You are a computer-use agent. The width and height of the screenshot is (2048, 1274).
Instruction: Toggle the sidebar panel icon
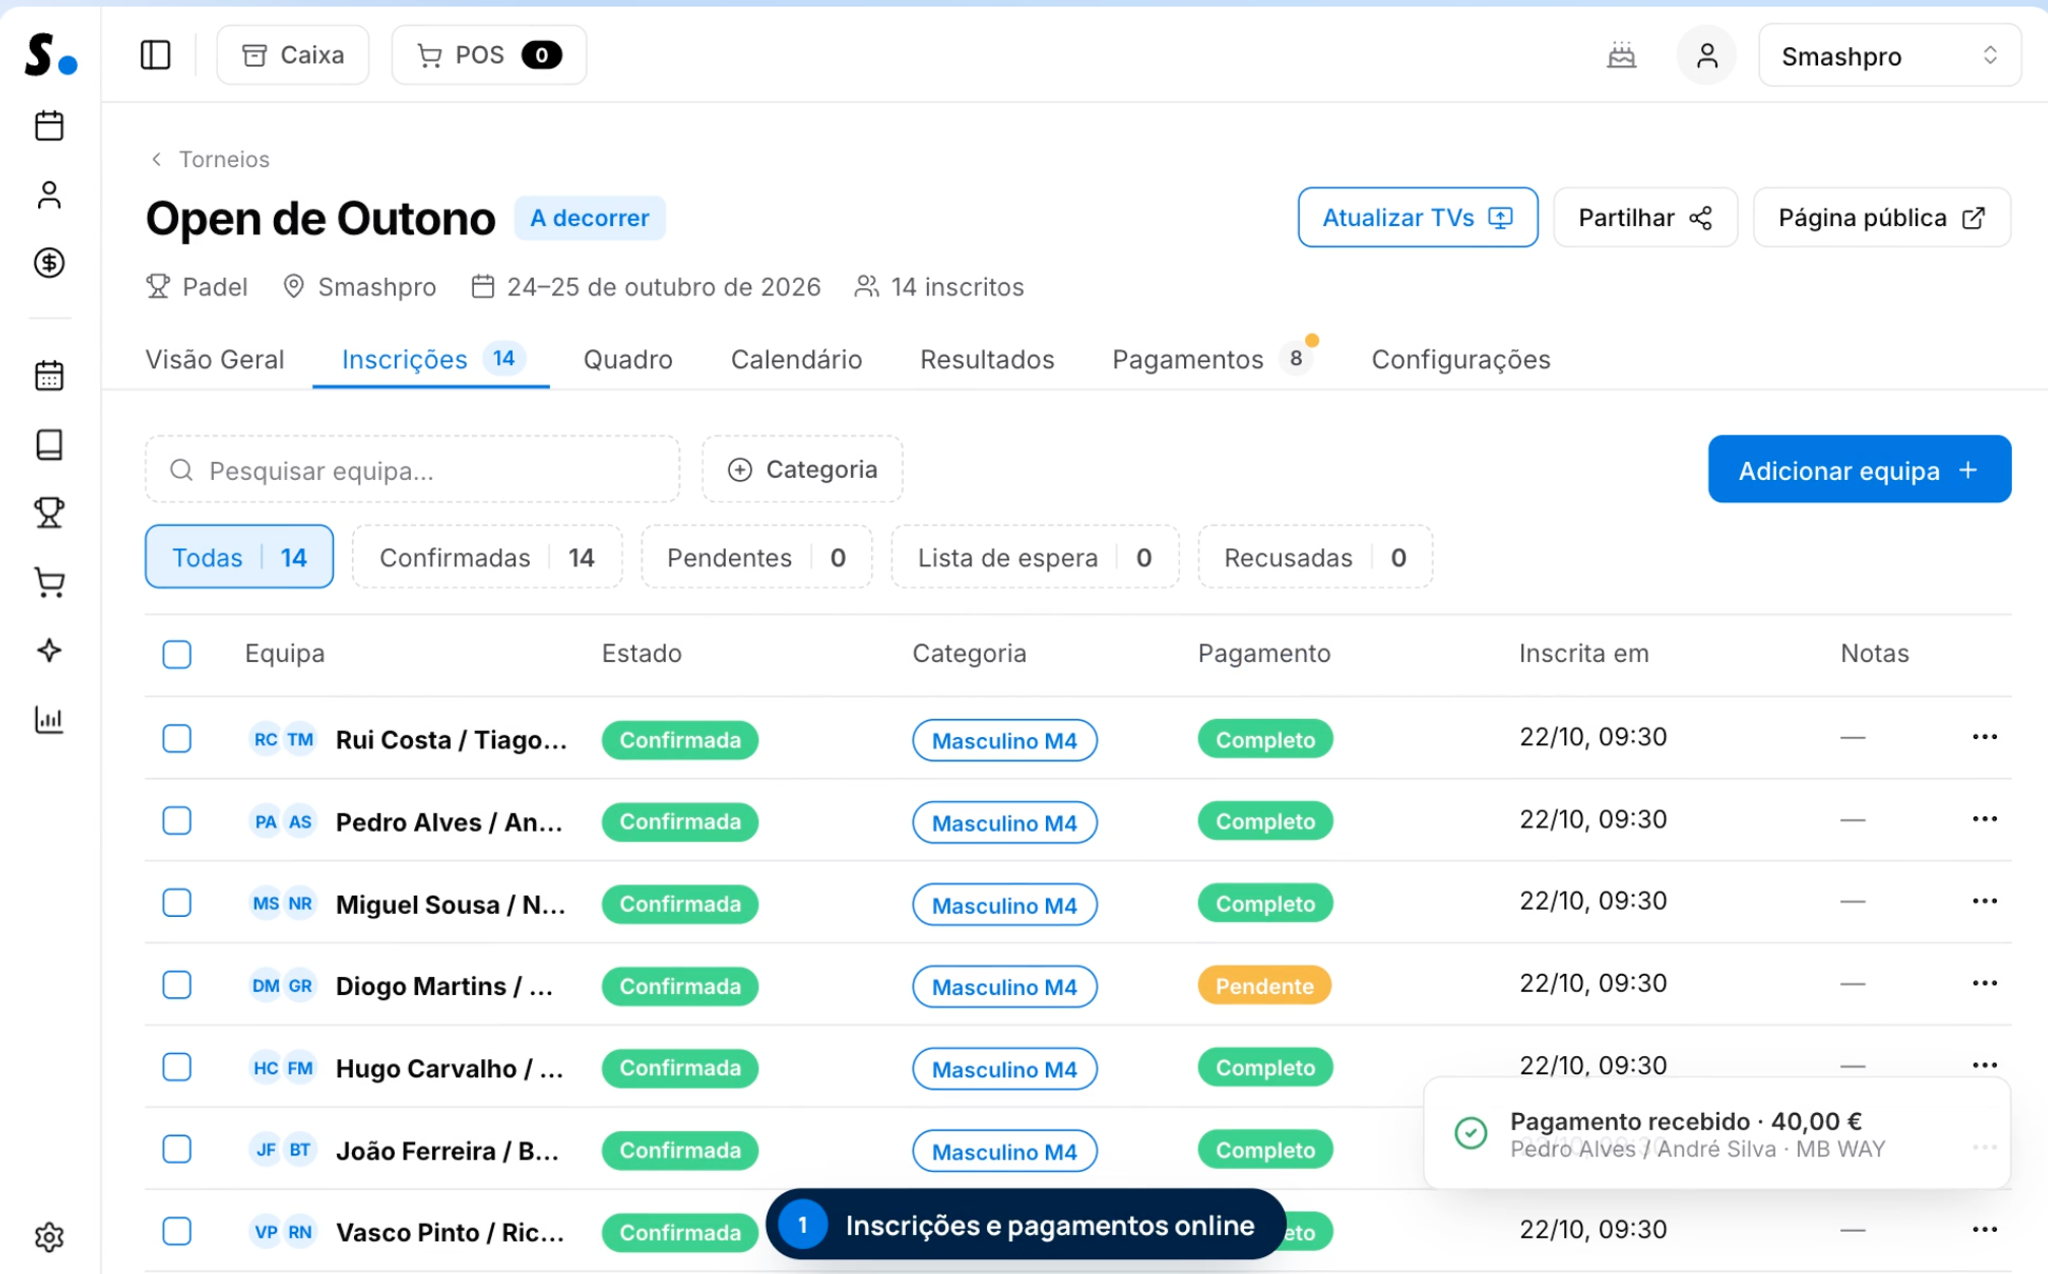click(155, 55)
